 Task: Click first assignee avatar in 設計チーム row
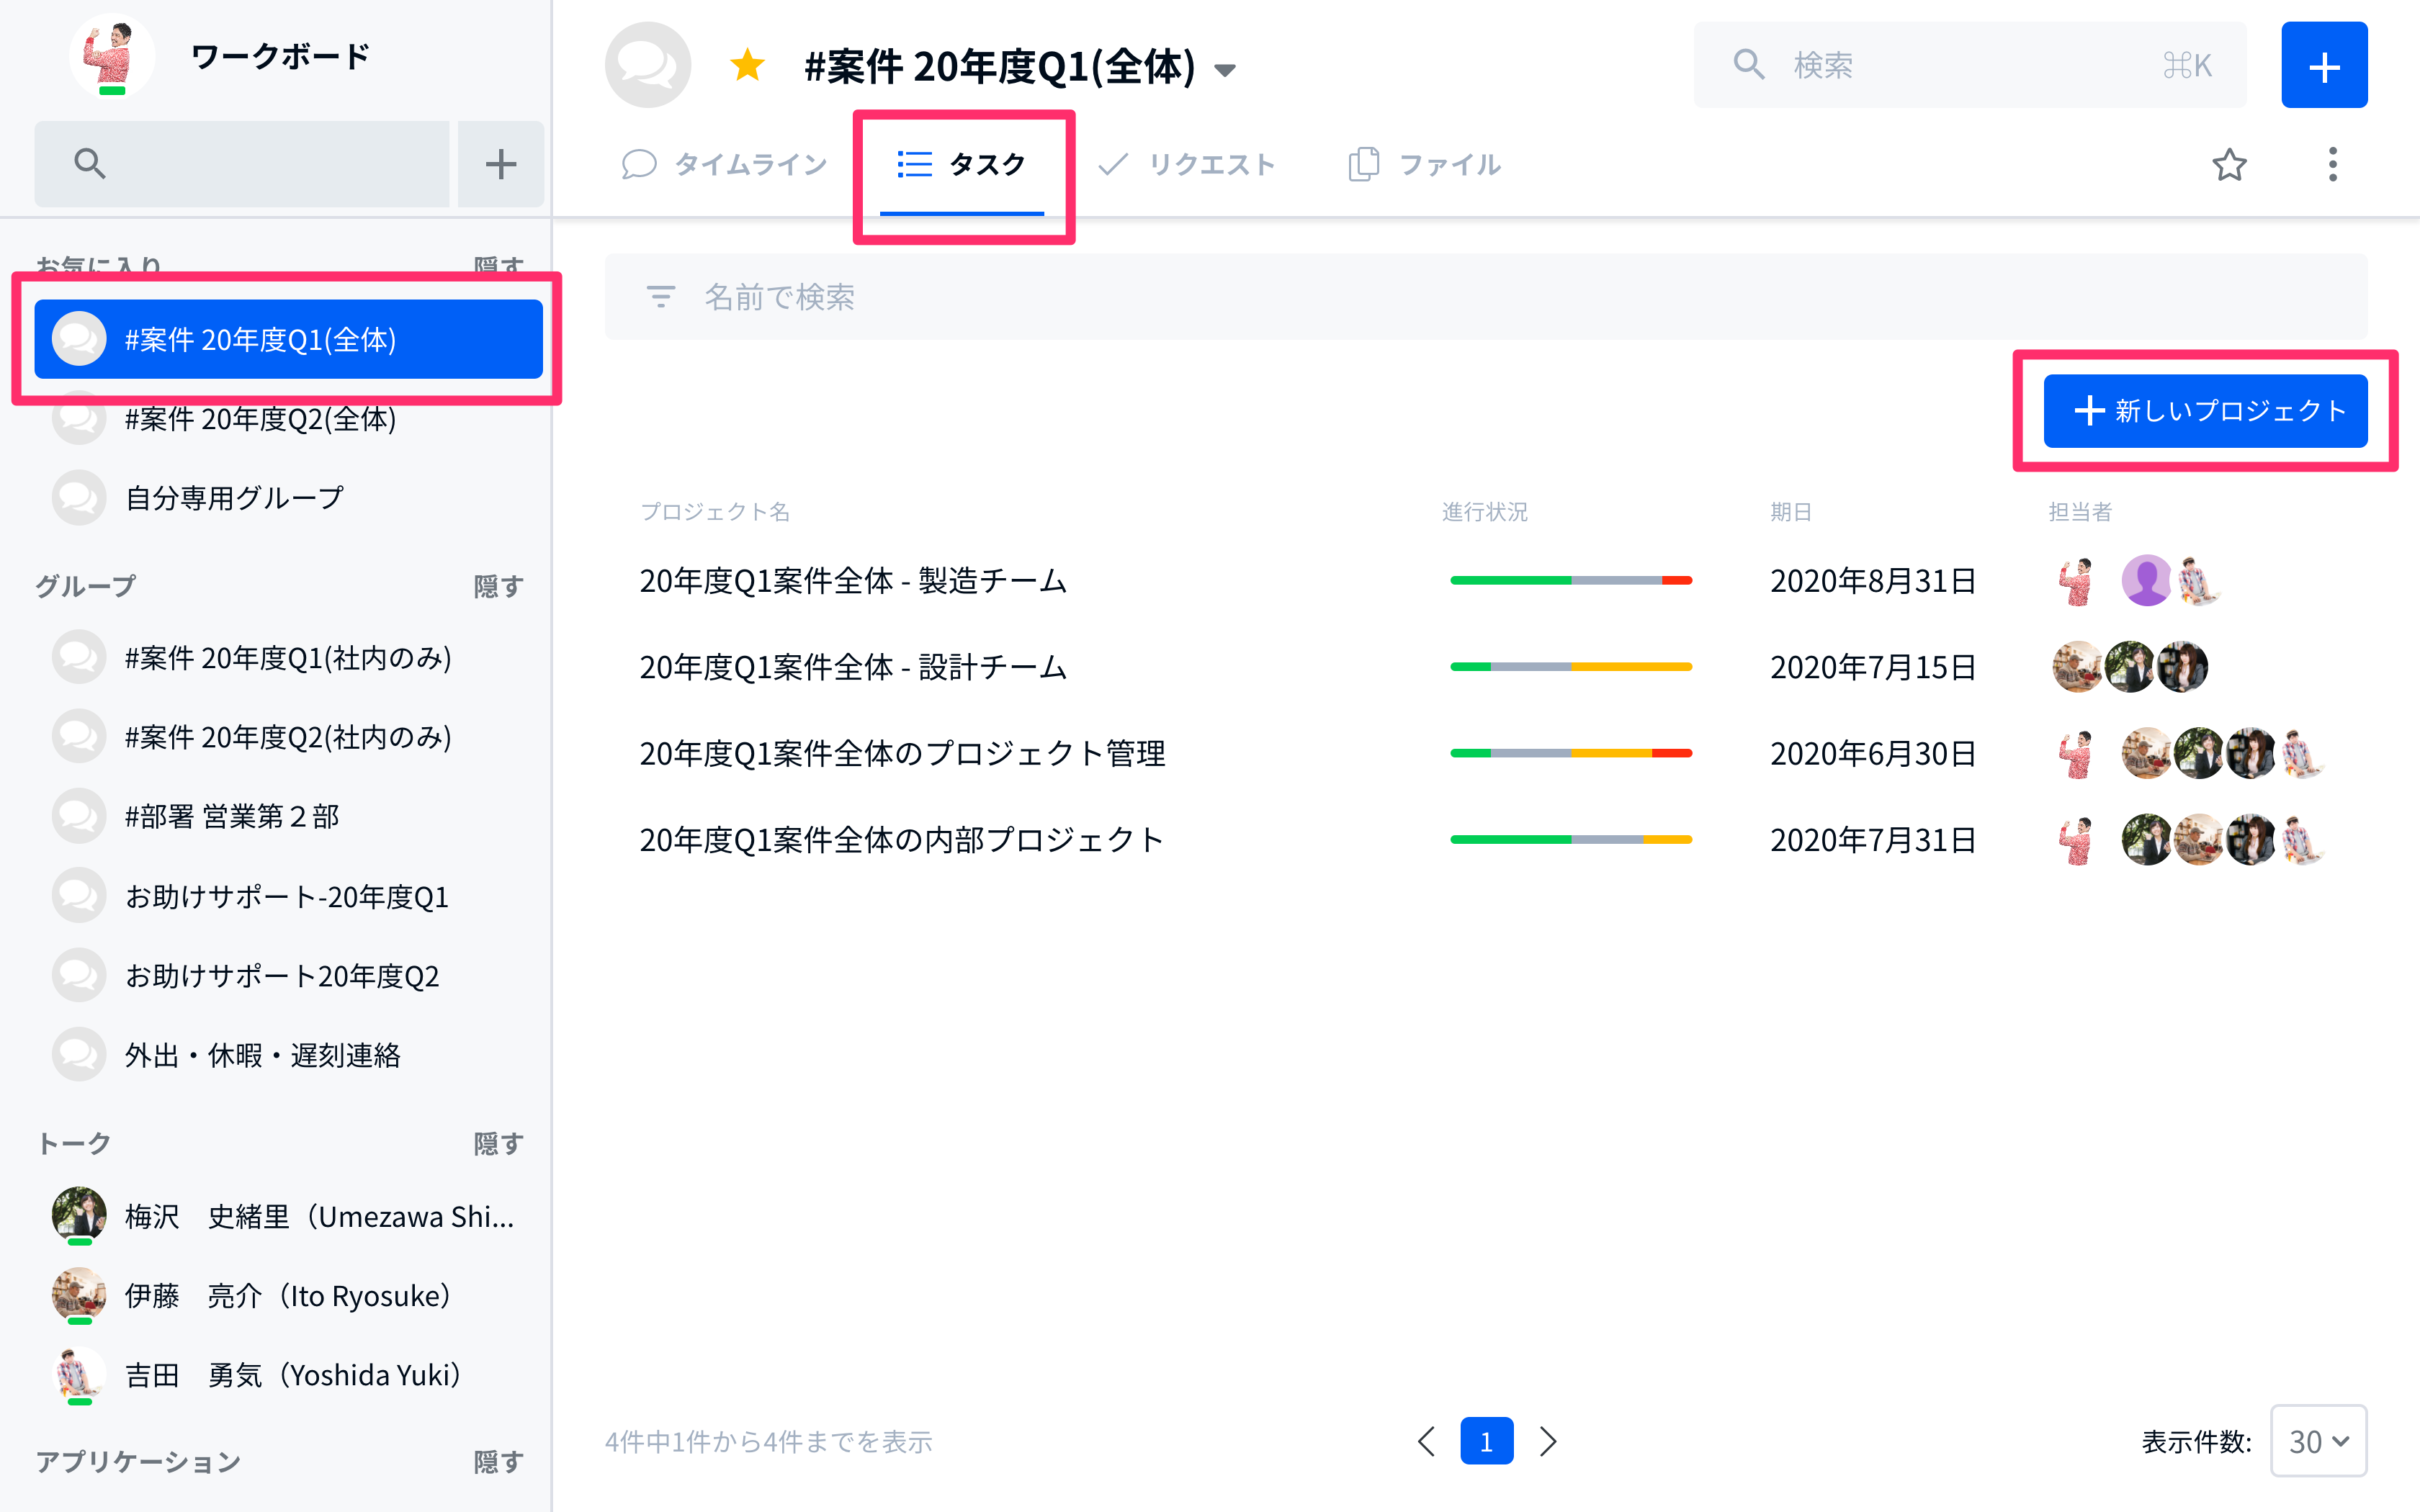pos(2077,667)
